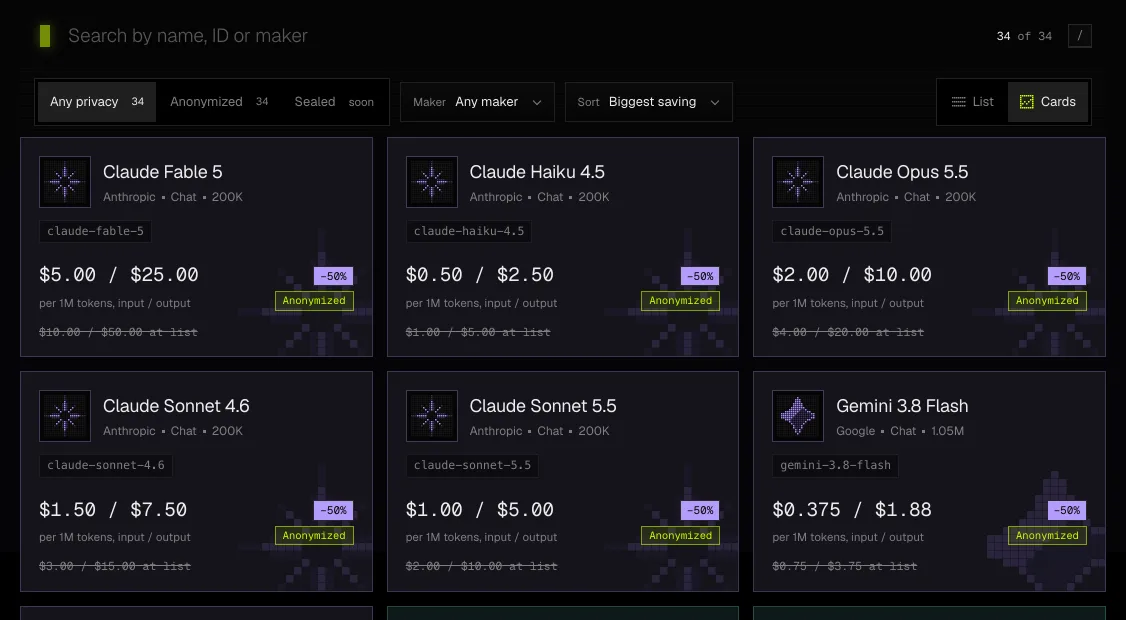The width and height of the screenshot is (1126, 620).
Task: Click the $0.375 / $1.88 price
Action: pos(852,509)
